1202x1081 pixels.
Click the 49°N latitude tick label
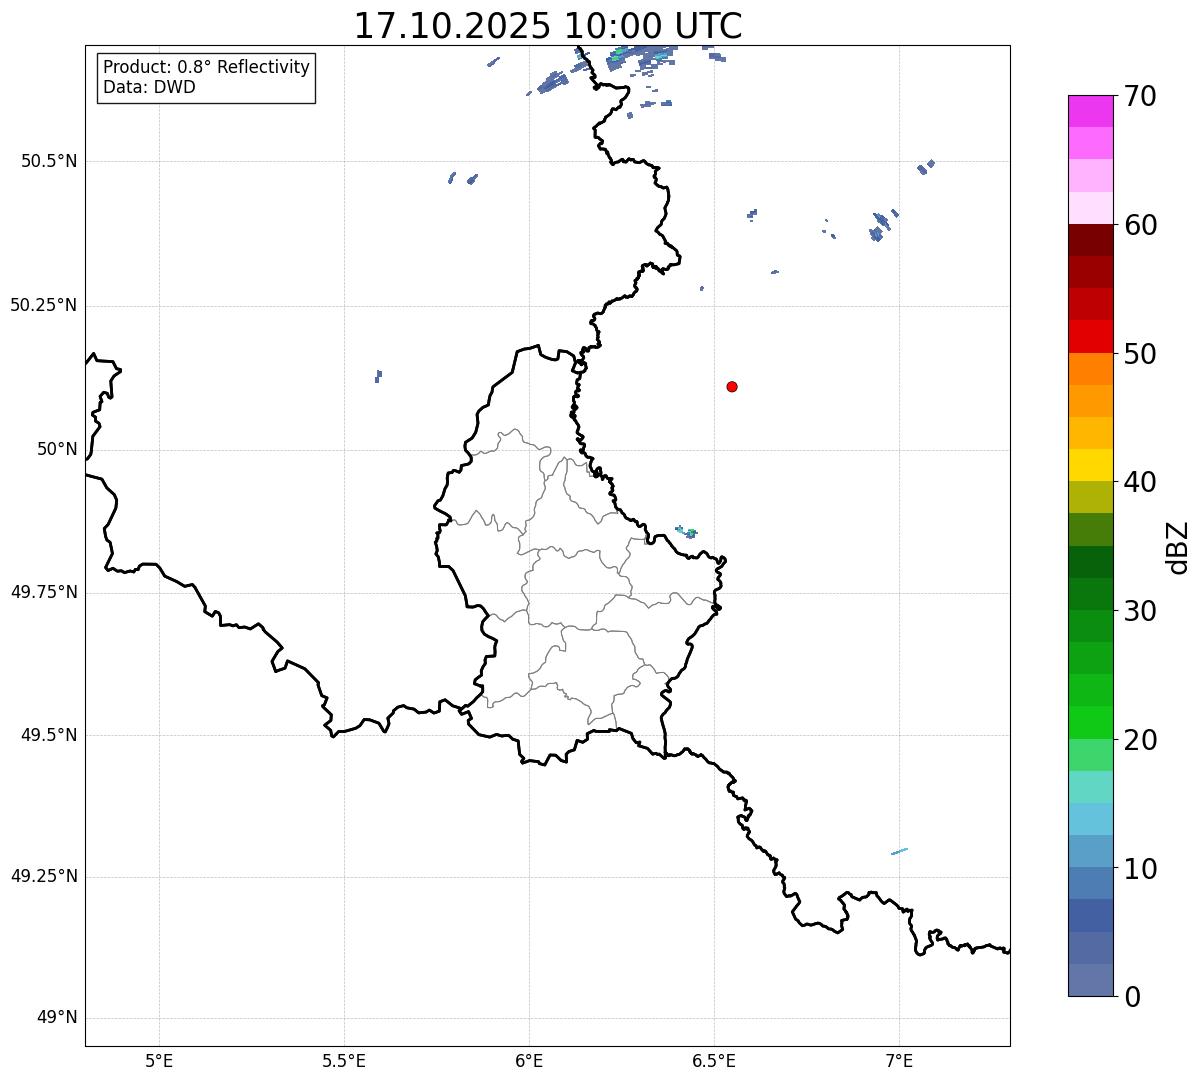point(56,1018)
